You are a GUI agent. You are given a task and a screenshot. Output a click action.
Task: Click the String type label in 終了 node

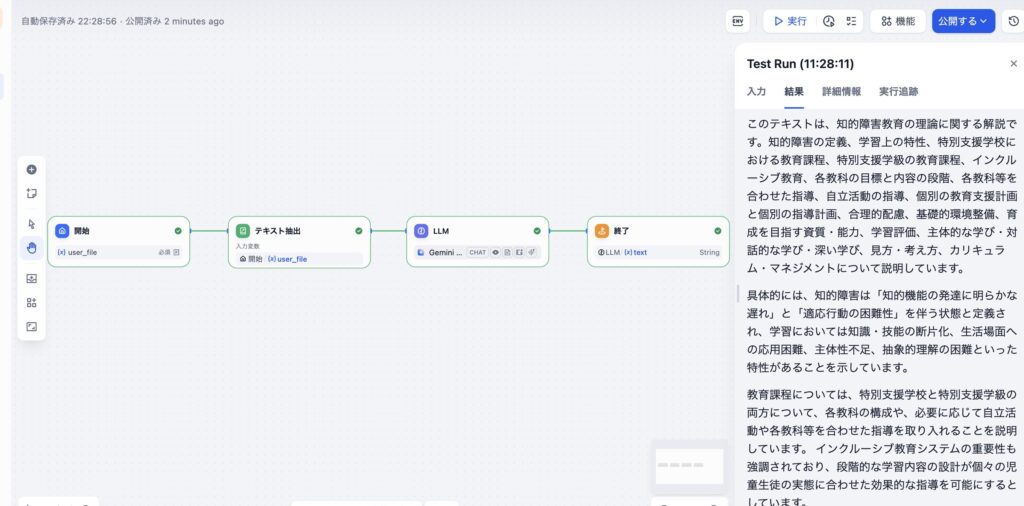[x=709, y=252]
